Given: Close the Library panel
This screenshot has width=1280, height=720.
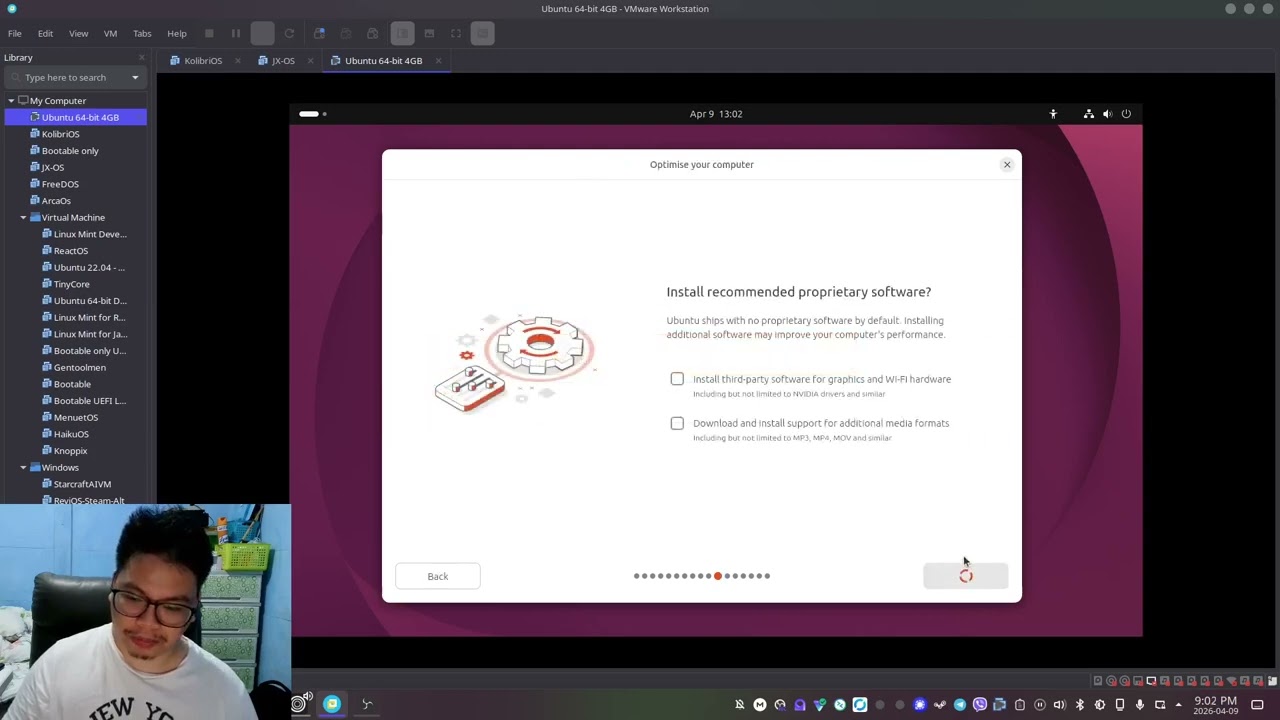Looking at the screenshot, I should pyautogui.click(x=142, y=58).
